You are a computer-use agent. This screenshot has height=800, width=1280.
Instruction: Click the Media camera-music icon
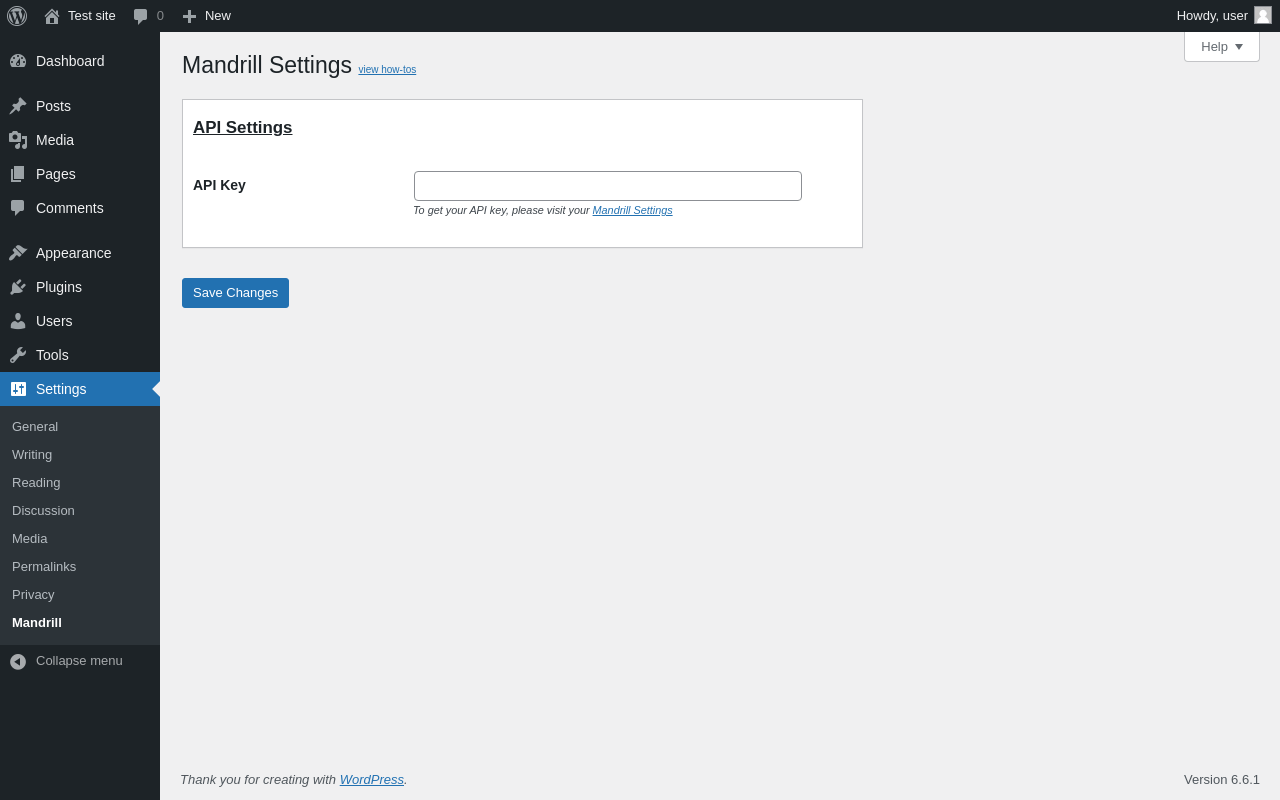point(18,140)
